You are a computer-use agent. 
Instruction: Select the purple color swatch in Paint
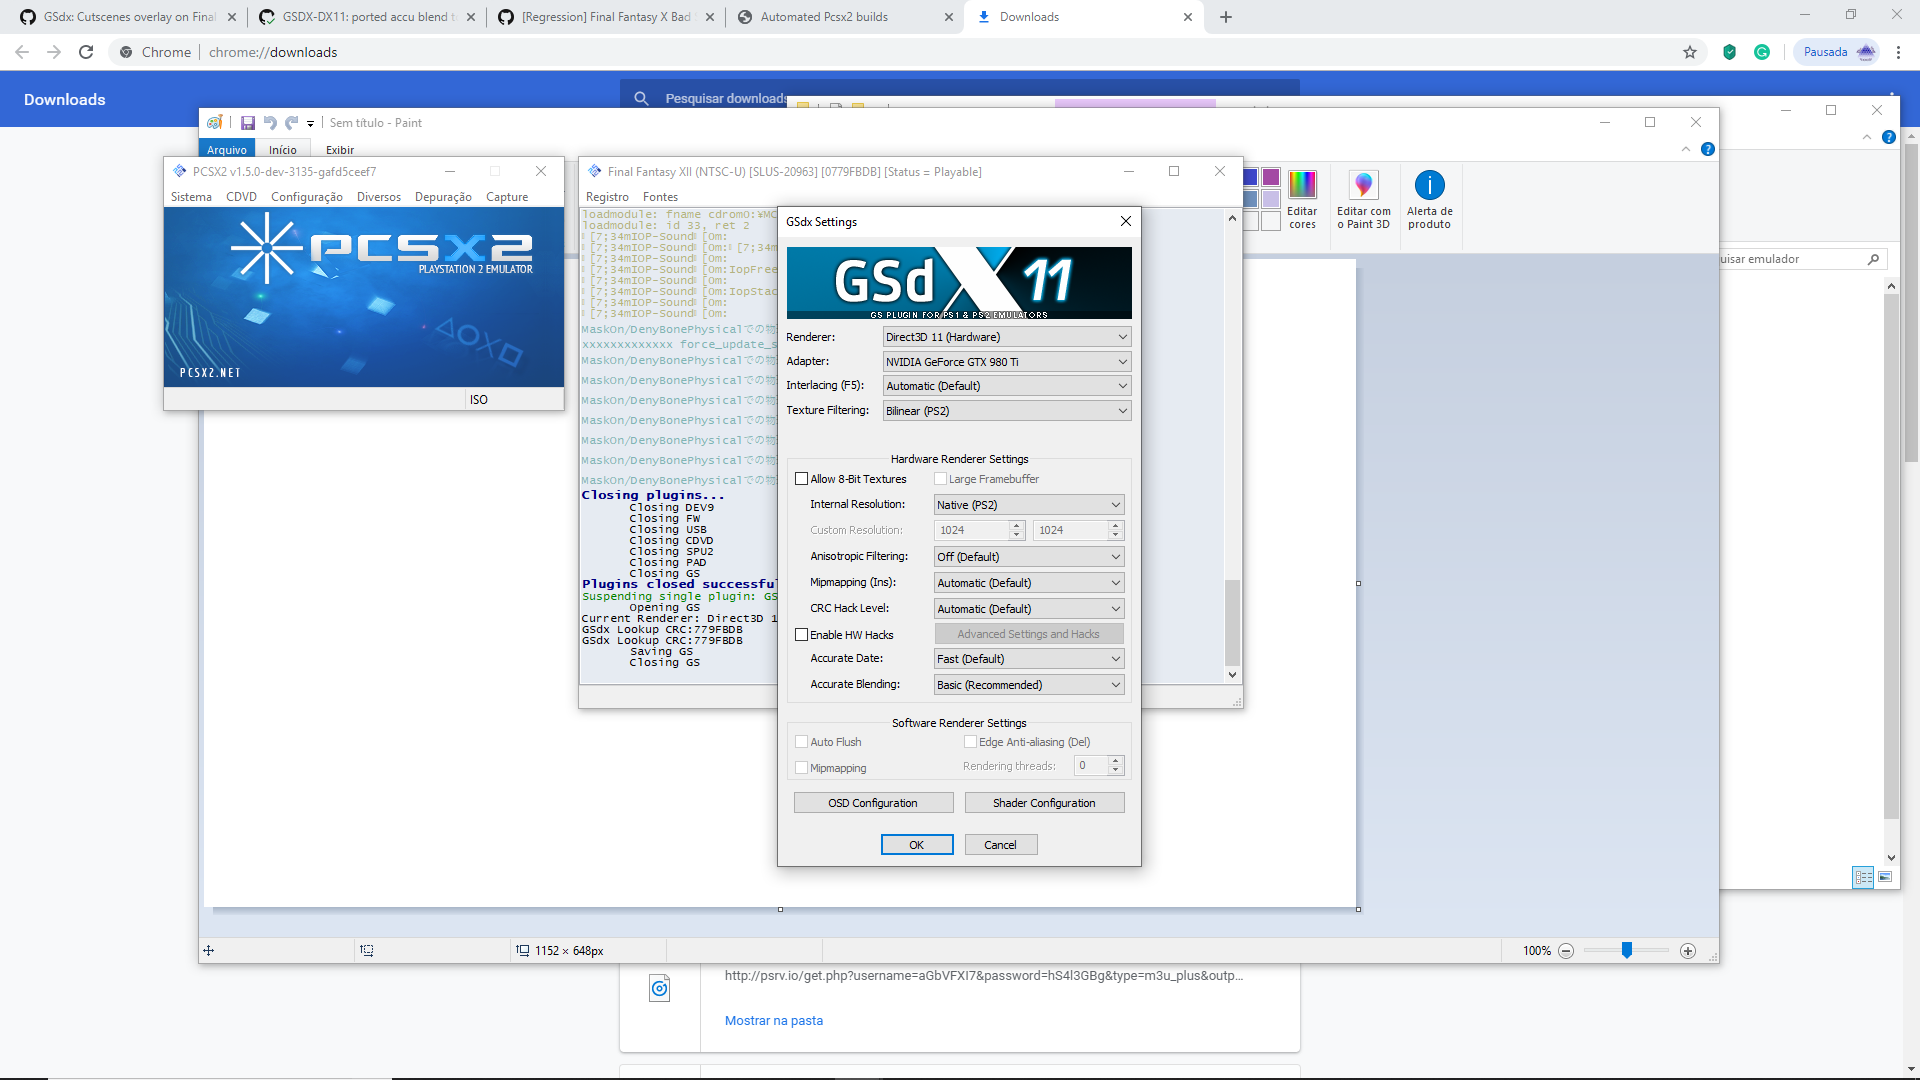pos(1270,177)
